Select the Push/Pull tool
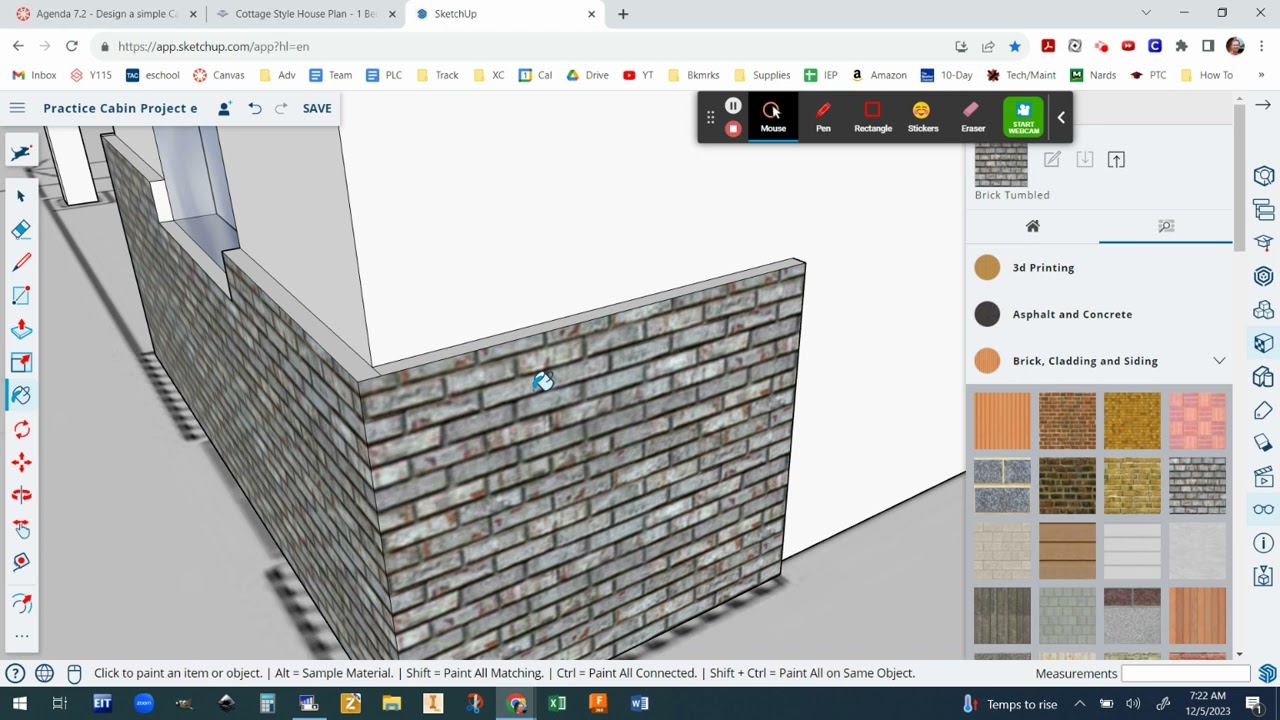The width and height of the screenshot is (1280, 720). pos(21,329)
